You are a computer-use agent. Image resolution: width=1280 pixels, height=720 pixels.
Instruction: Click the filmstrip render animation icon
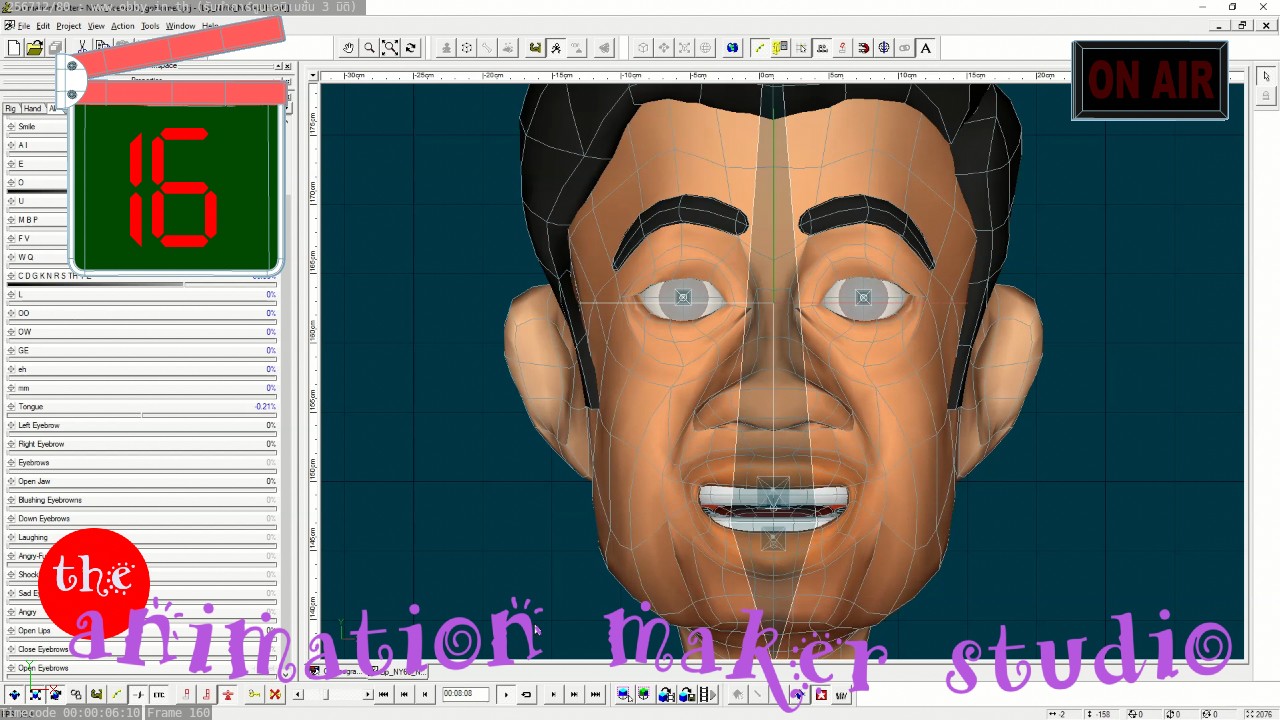pyautogui.click(x=708, y=694)
